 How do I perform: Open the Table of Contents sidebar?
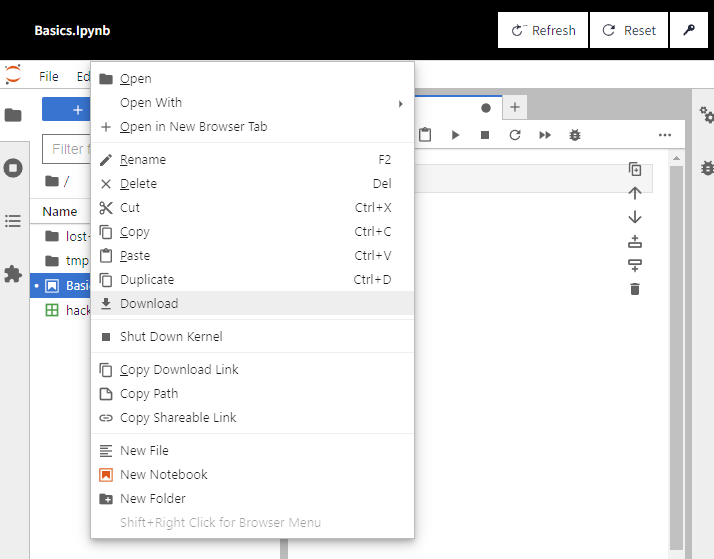tap(13, 221)
